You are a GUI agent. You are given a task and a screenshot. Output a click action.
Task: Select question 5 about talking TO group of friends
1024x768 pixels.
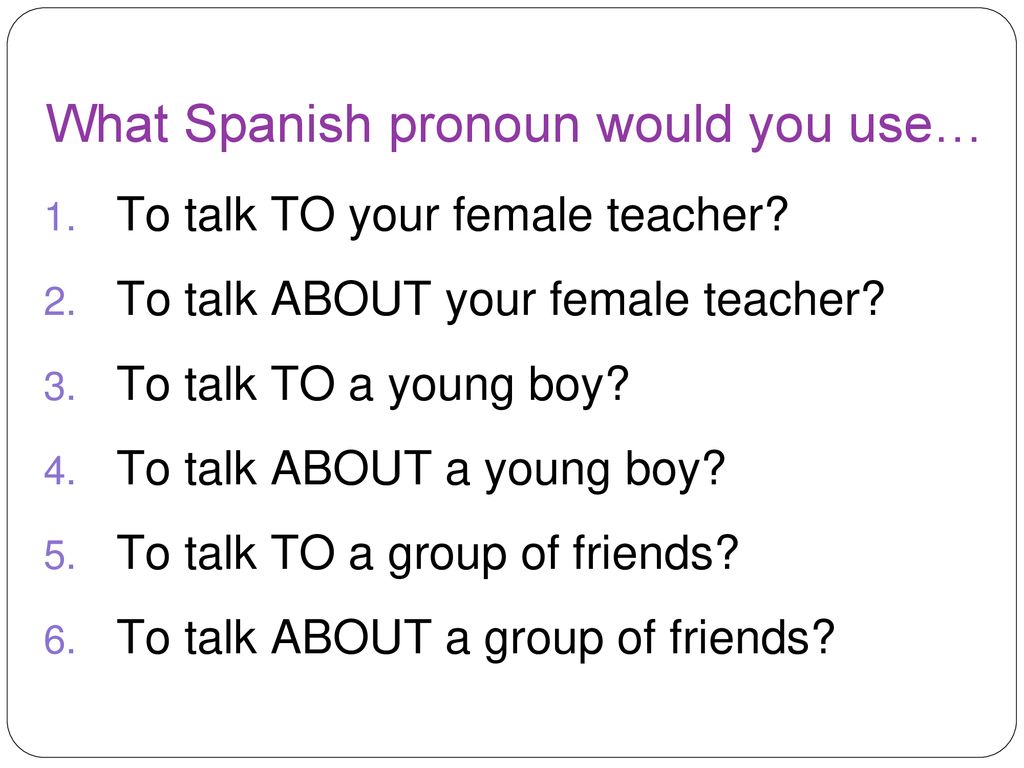coord(427,554)
